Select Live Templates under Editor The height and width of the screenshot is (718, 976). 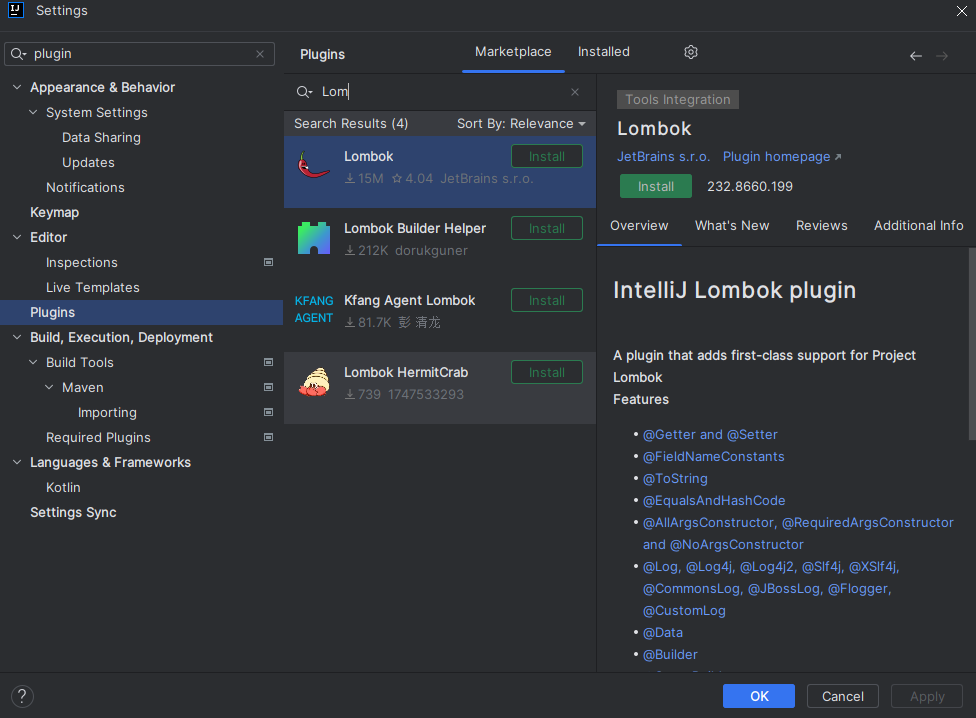click(x=92, y=287)
